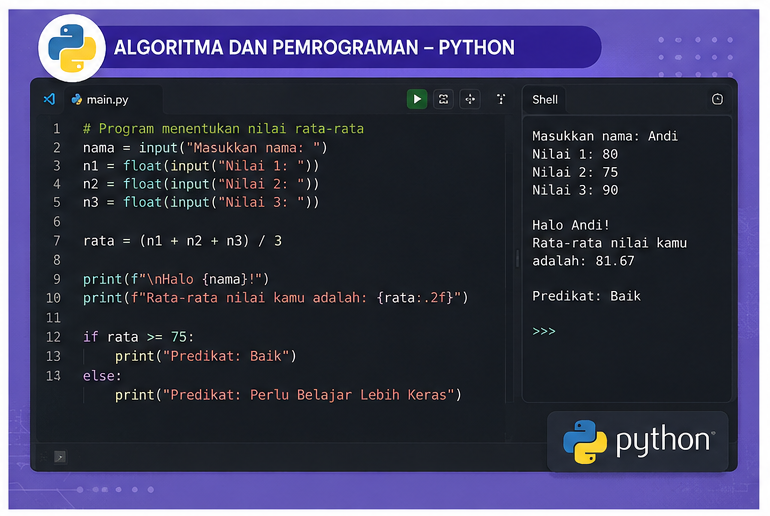
Task: Click the 'else:' line
Action: (x=102, y=376)
